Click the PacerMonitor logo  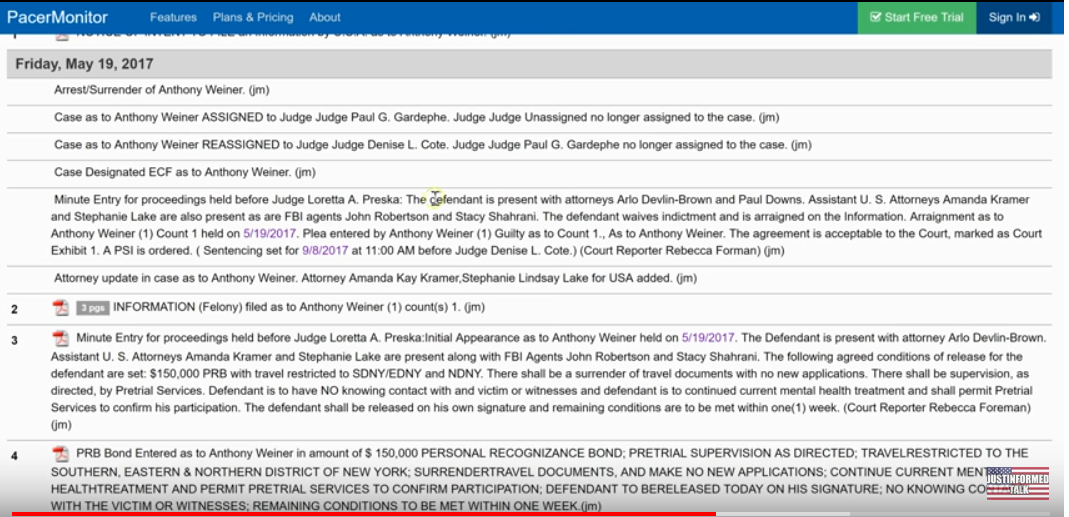click(x=57, y=17)
